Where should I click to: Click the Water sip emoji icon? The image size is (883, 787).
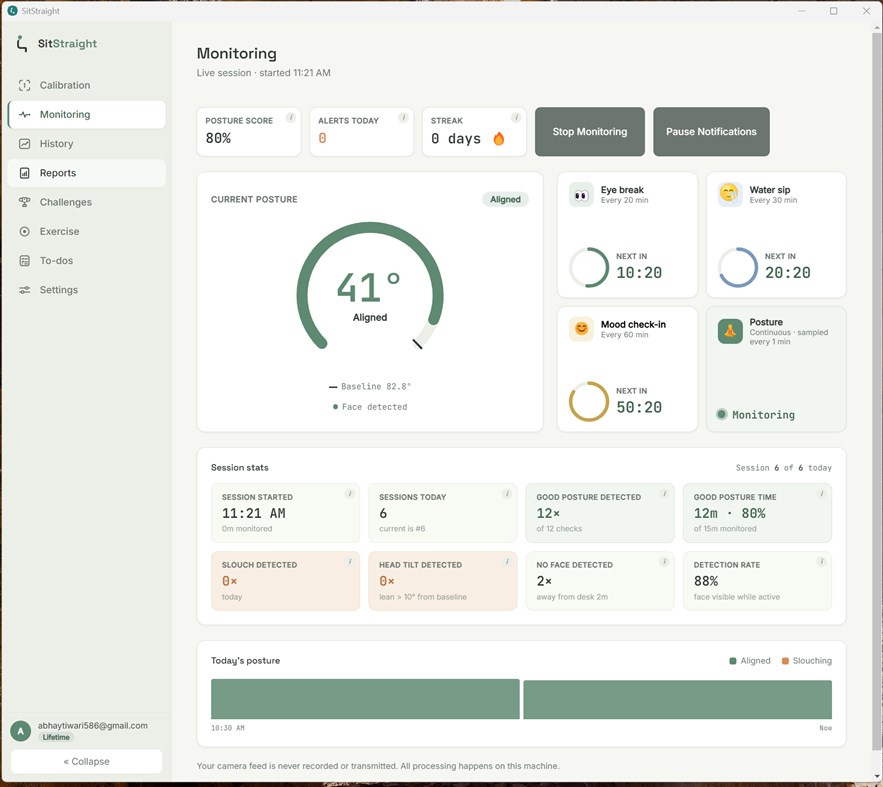point(730,194)
